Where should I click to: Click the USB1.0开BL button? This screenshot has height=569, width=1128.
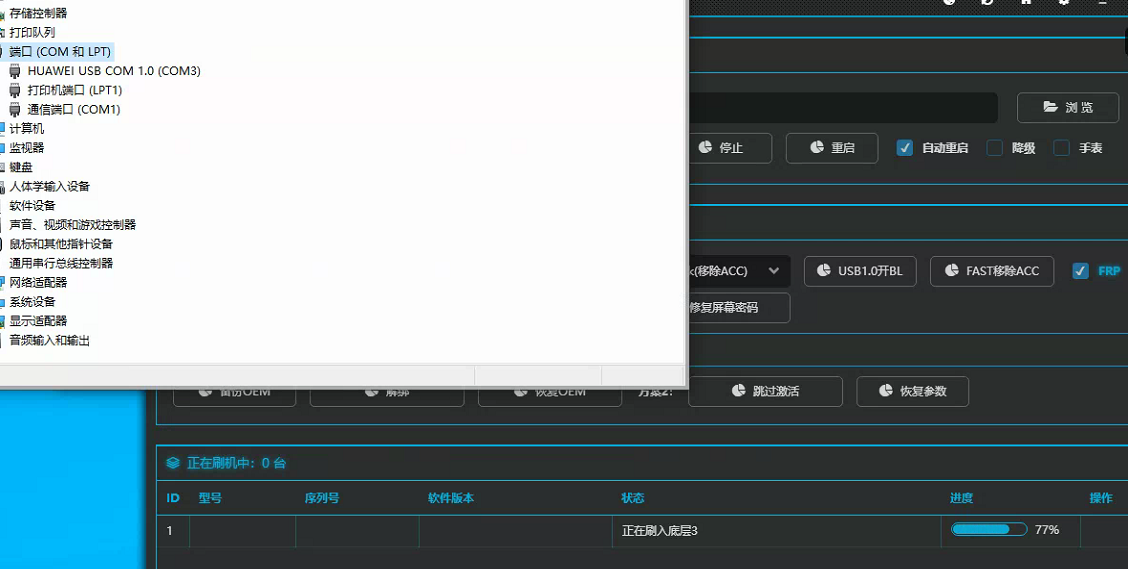[860, 271]
